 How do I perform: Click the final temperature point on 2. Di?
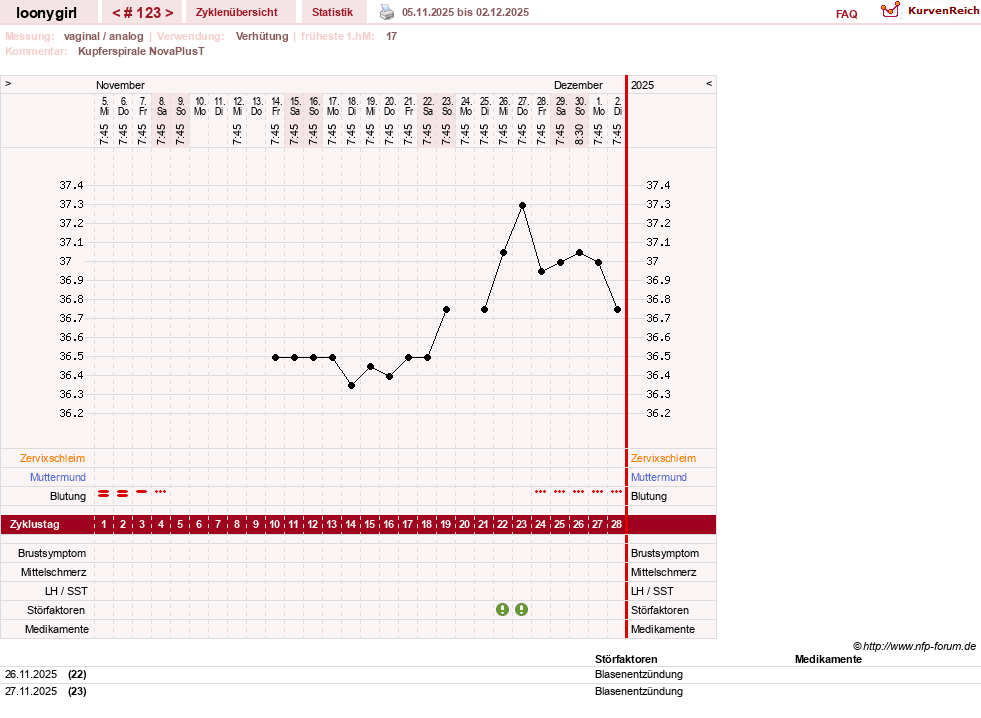coord(618,310)
